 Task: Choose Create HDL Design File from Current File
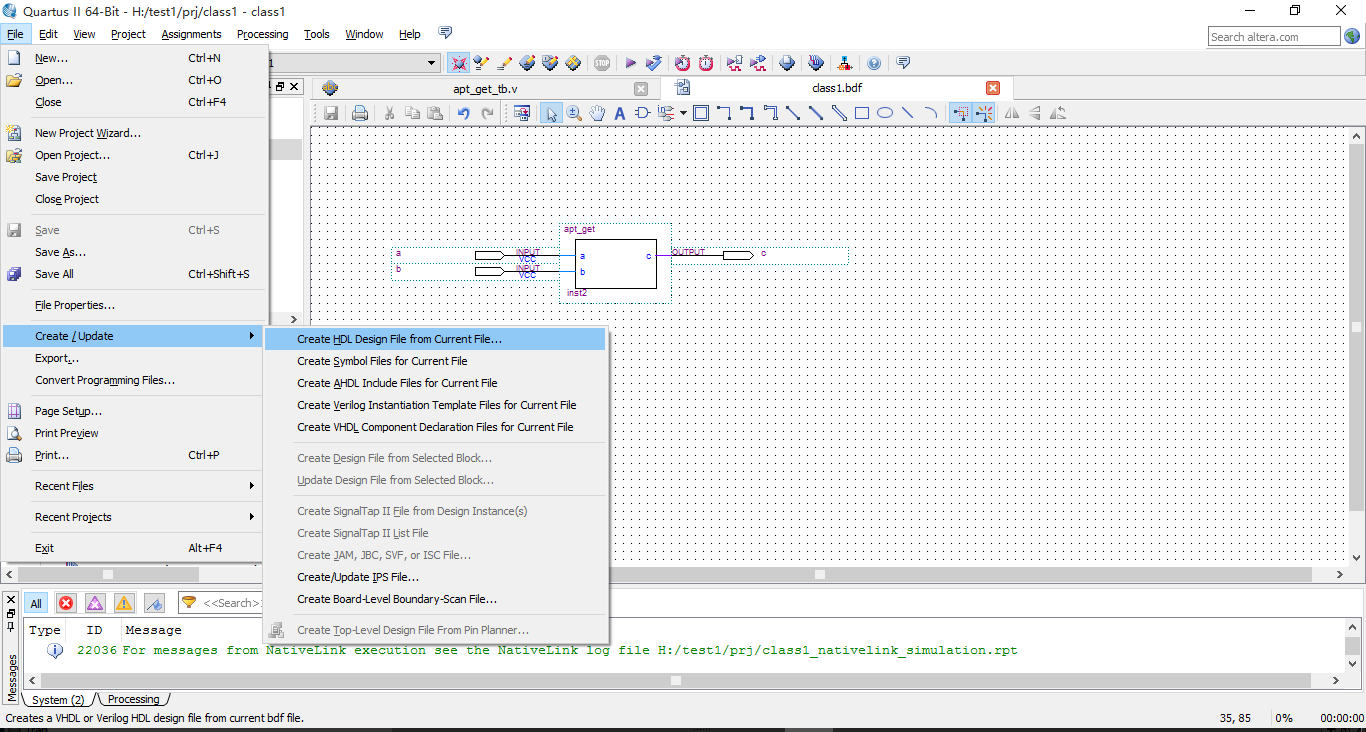[435, 339]
